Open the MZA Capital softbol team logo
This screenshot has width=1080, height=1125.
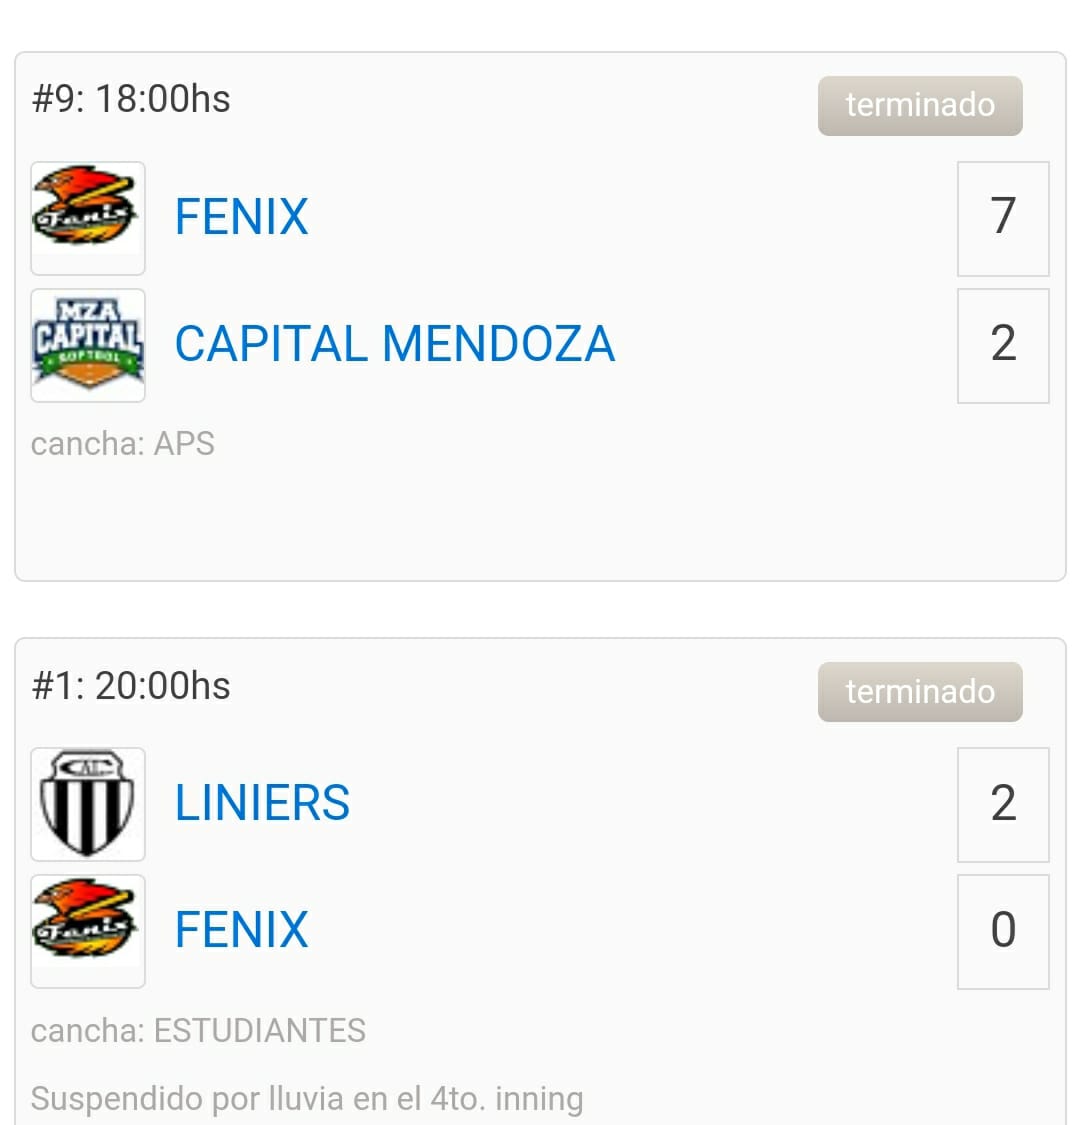tap(88, 345)
